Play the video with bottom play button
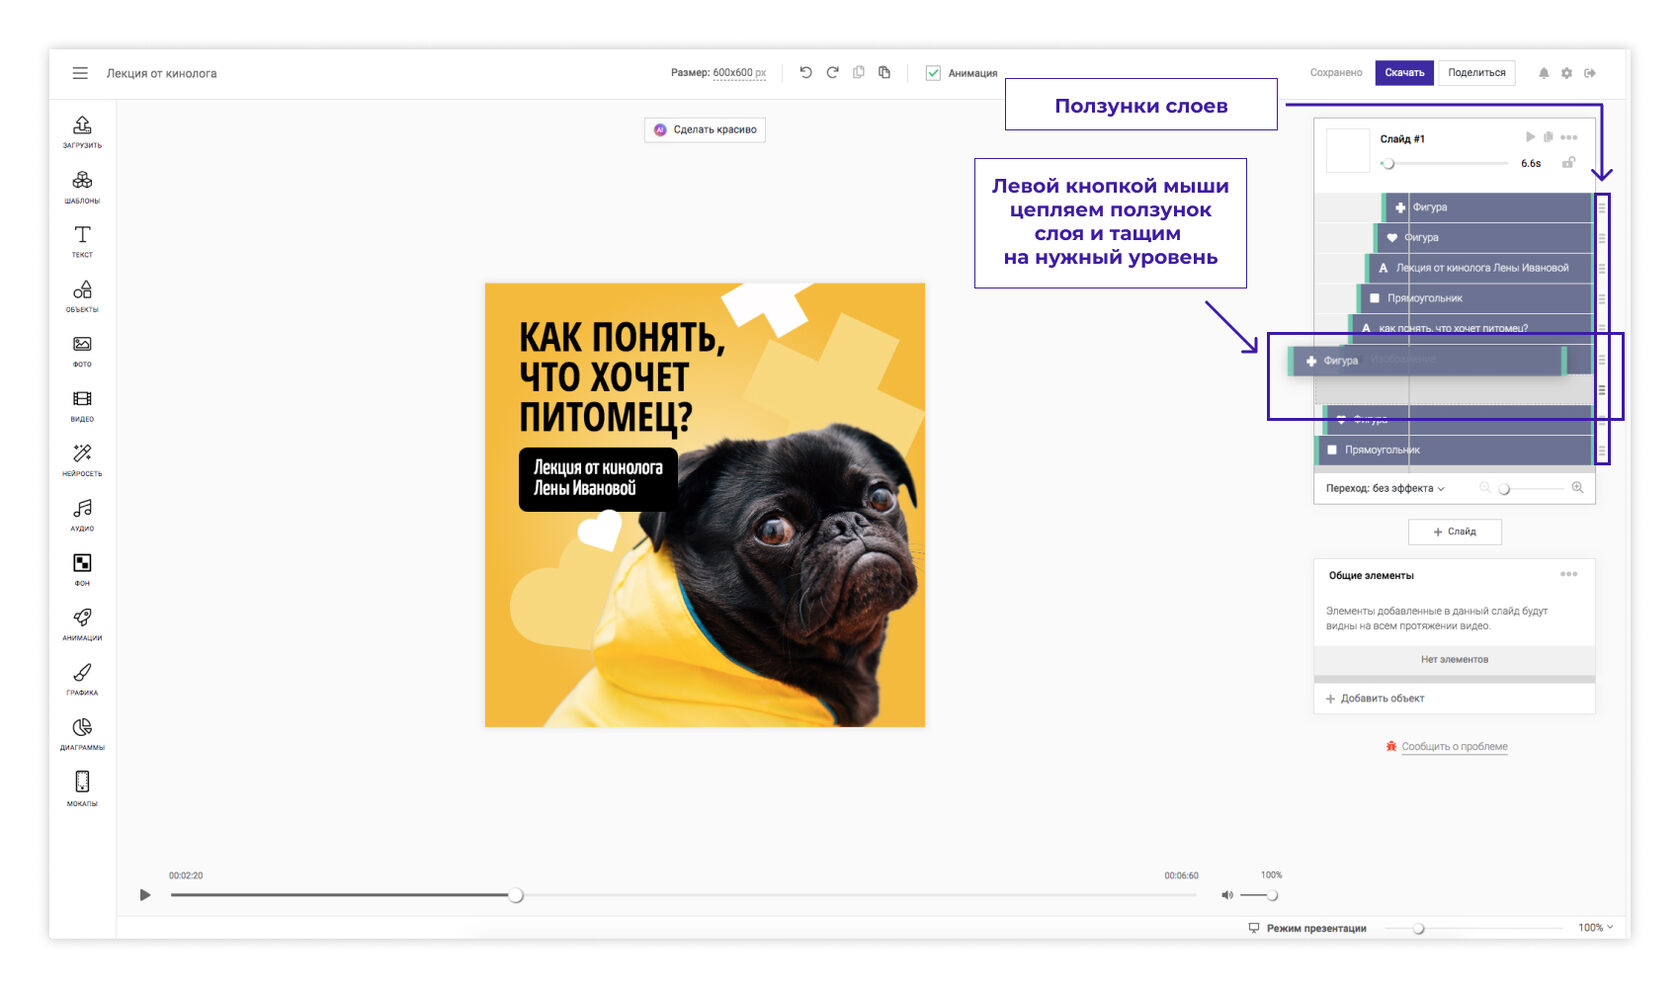 145,895
